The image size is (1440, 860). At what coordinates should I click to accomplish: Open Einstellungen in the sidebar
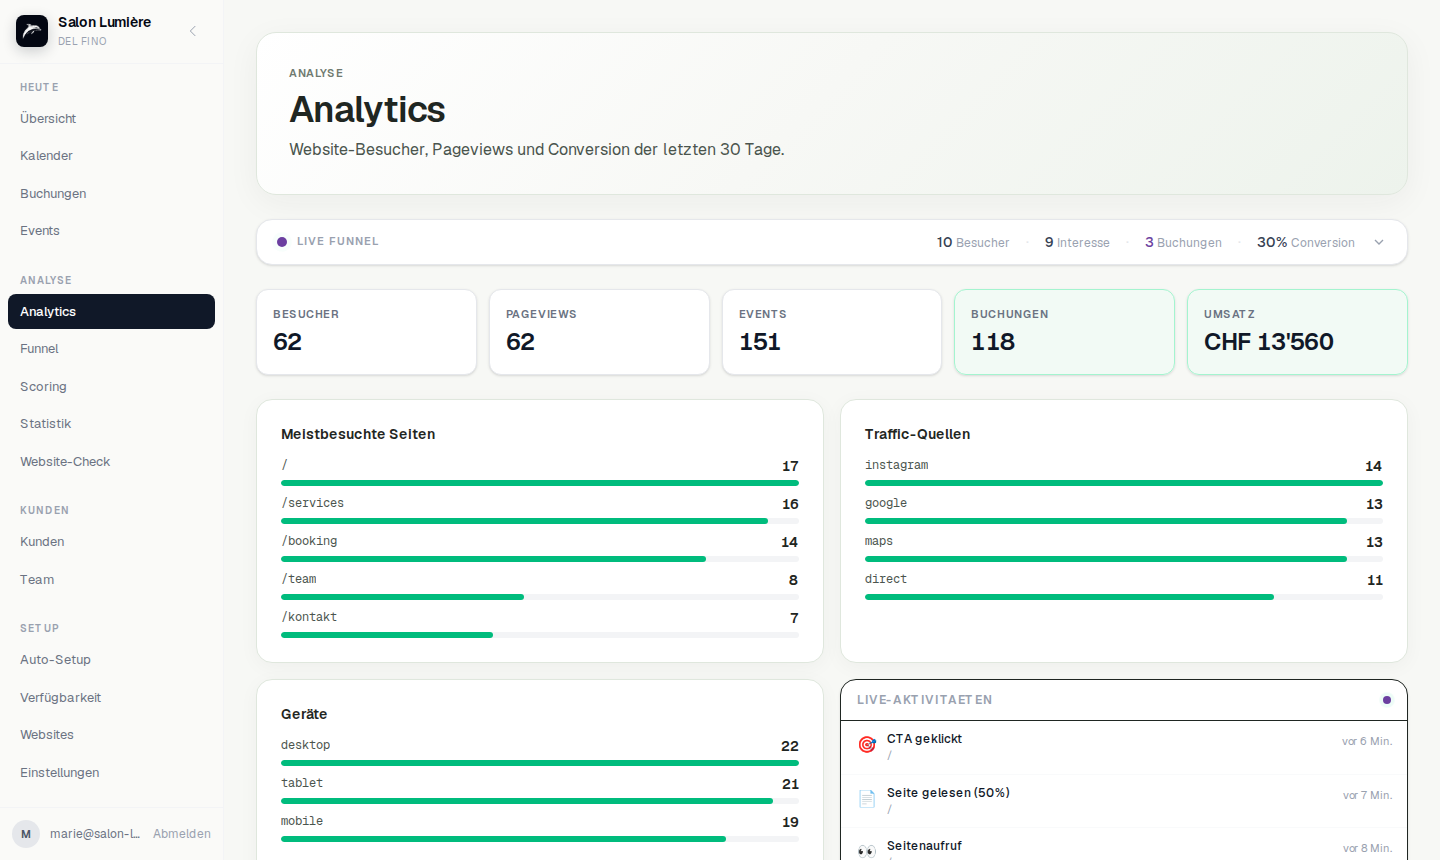pos(111,773)
